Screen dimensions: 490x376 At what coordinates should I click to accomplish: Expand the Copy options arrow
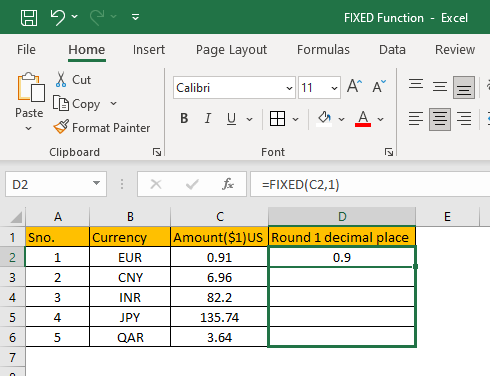tap(114, 103)
